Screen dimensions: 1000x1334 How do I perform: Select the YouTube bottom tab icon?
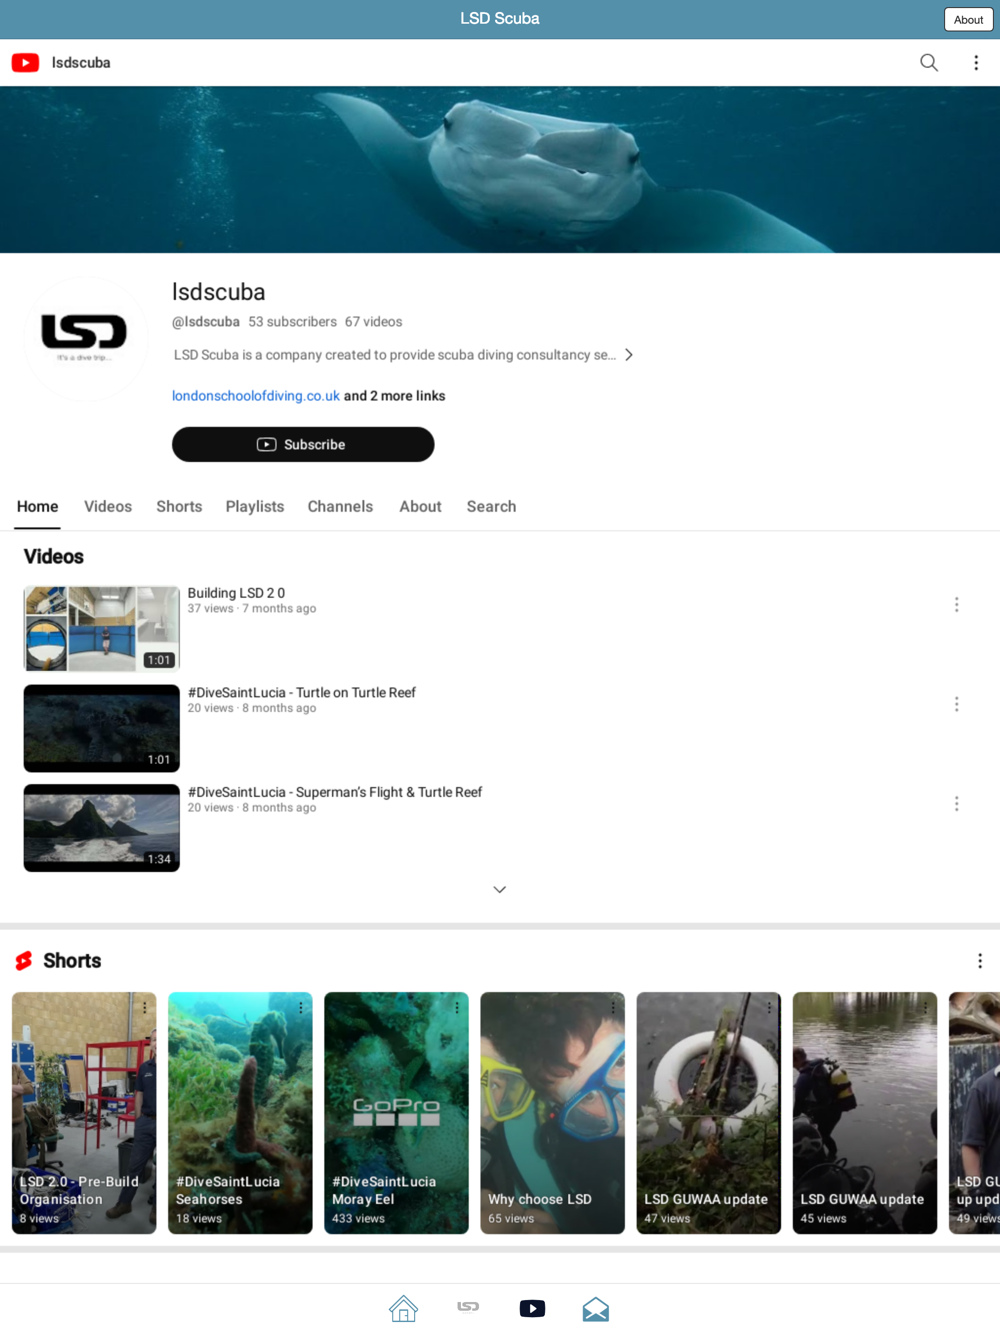point(532,1309)
